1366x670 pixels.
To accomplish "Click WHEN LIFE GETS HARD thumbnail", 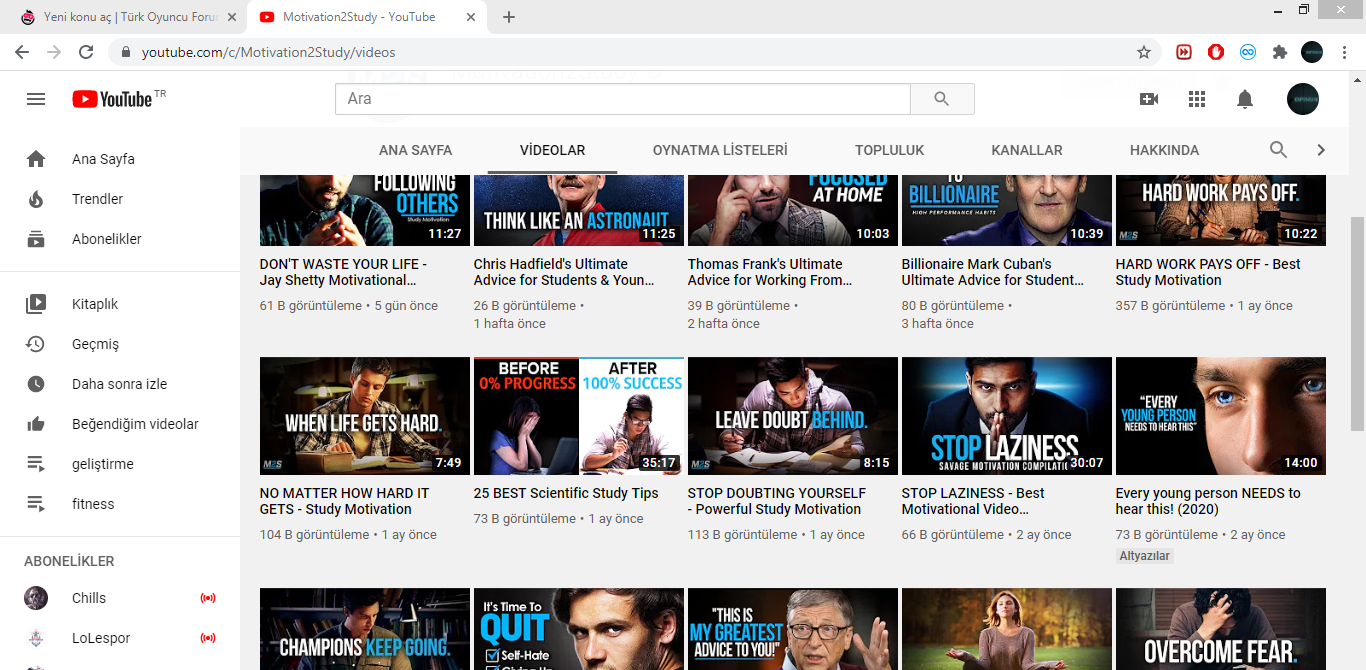I will point(365,416).
